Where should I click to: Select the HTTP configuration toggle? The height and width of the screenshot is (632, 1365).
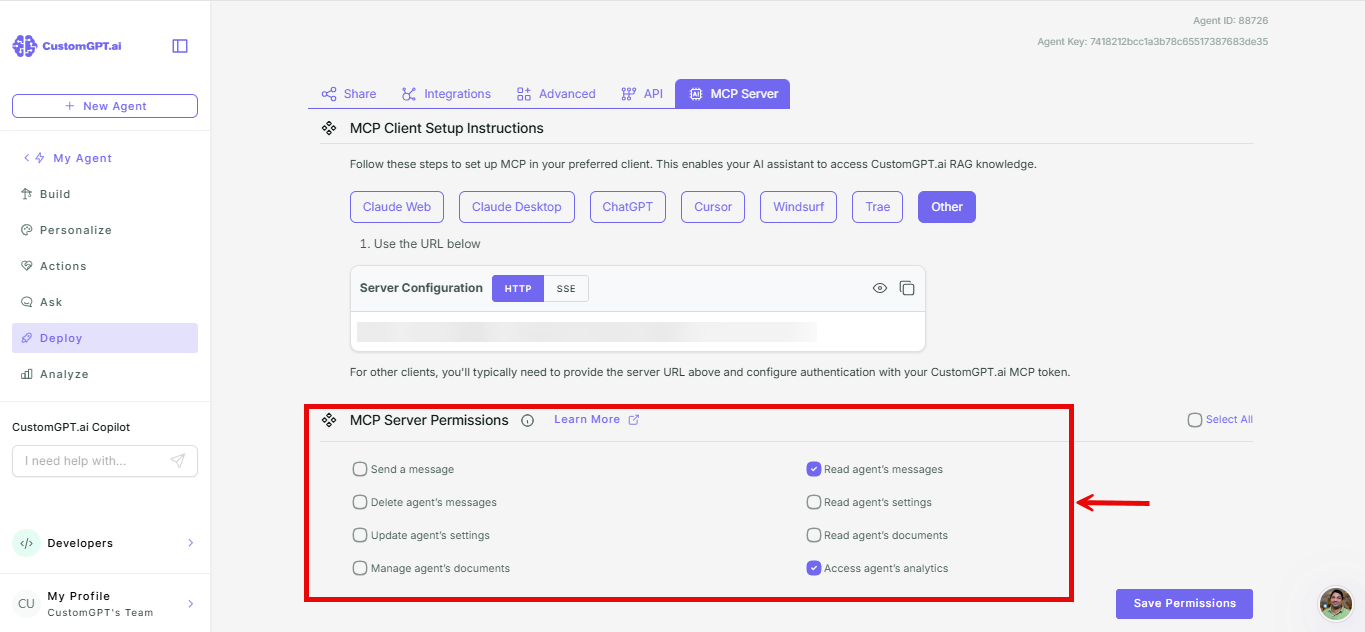pos(518,288)
